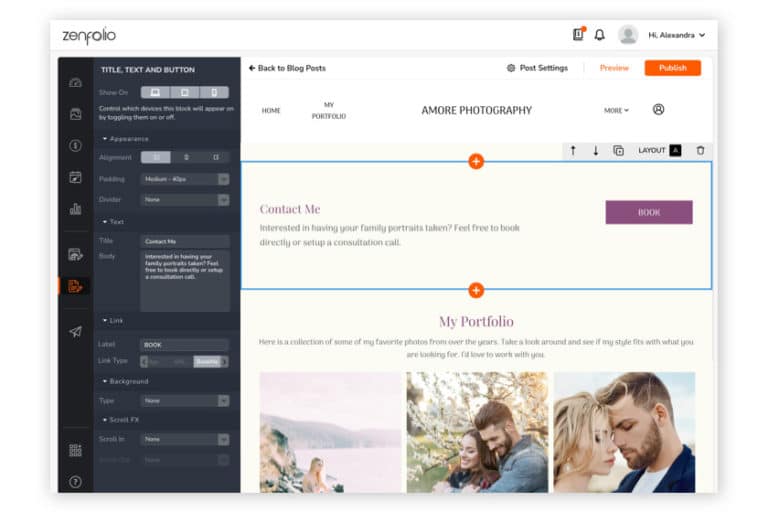
Task: Open the paper plane marketing icon
Action: point(75,332)
